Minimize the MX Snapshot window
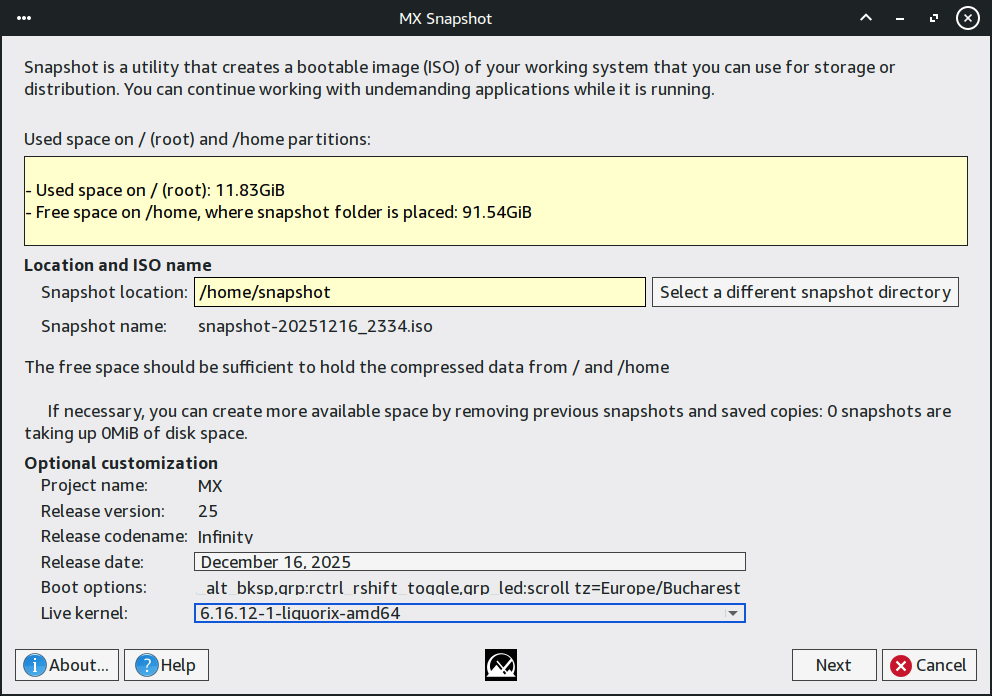The width and height of the screenshot is (992, 696). coord(900,18)
